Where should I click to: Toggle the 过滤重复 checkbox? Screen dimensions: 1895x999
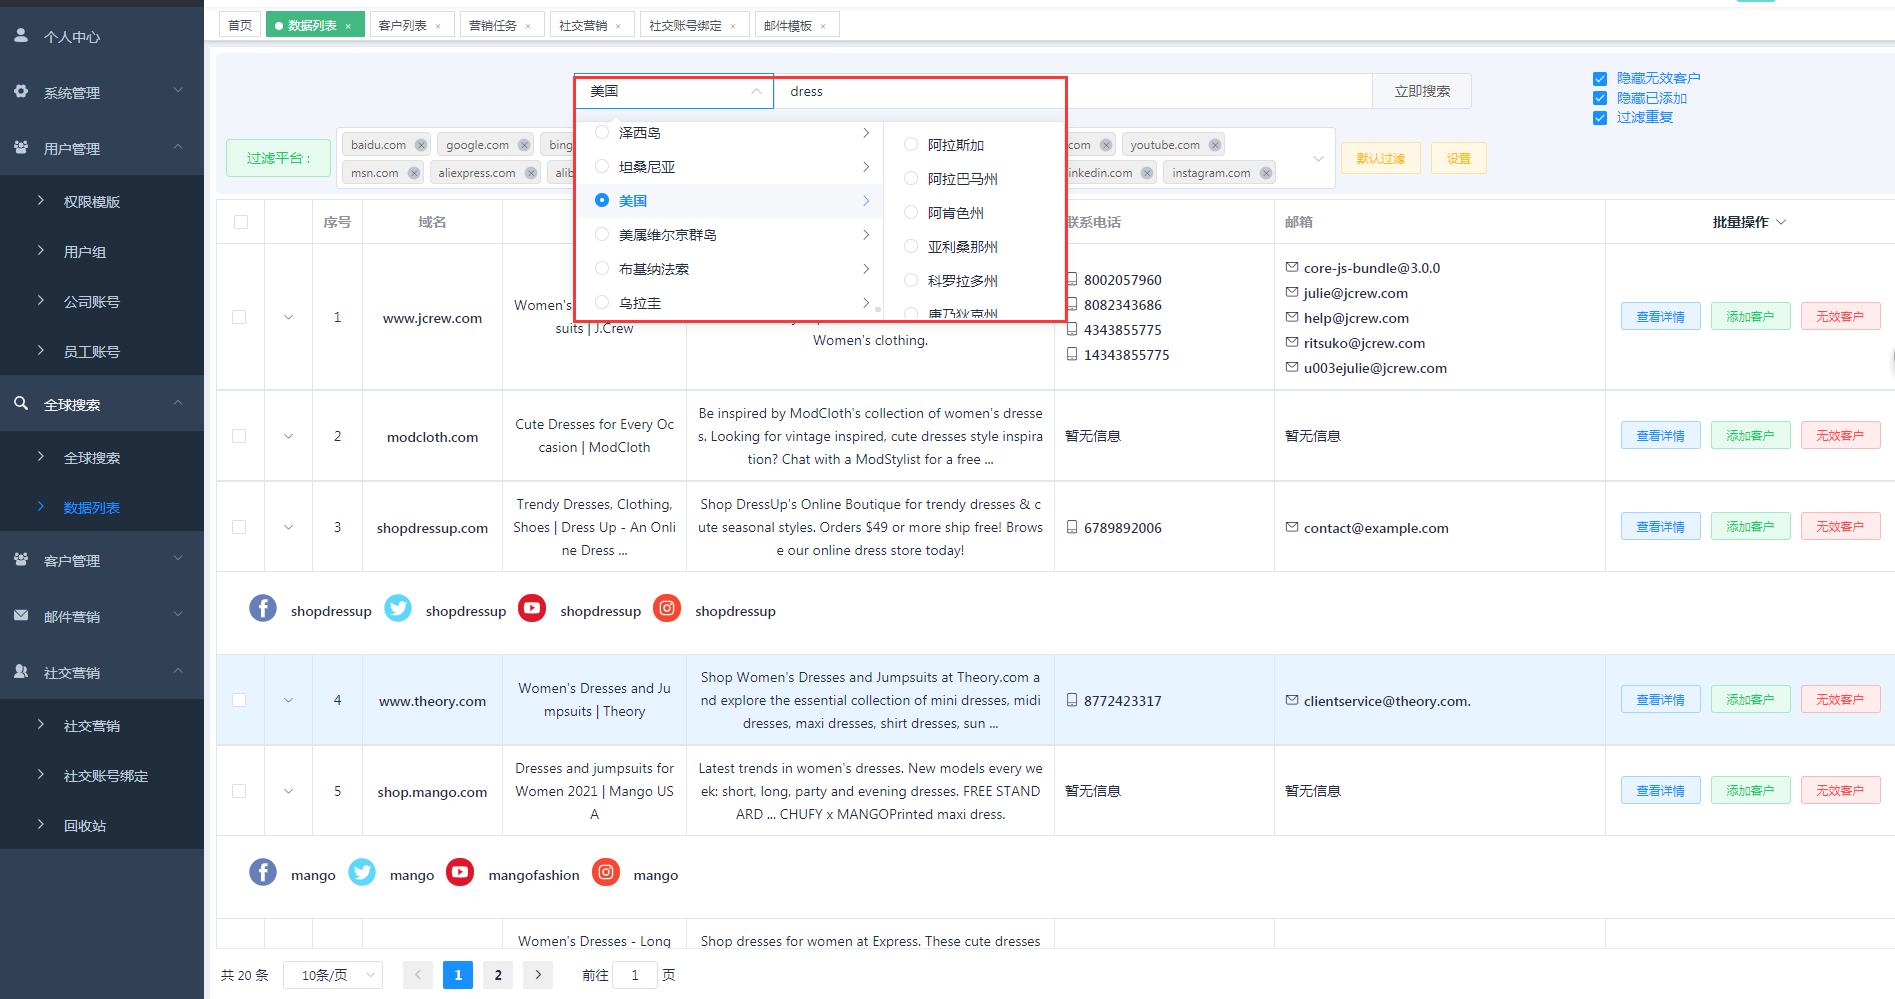(1600, 117)
